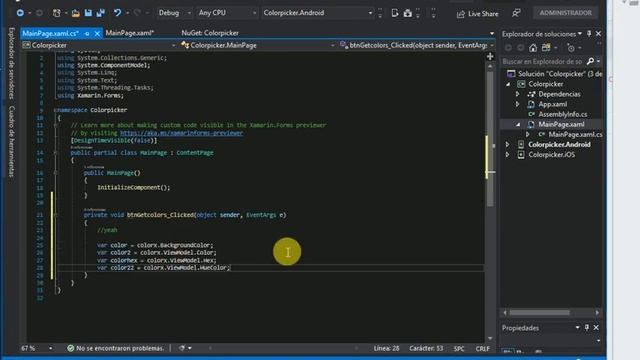Screen dimensions: 640x360
Task: Open the Debug configuration dropdown
Action: (x=174, y=13)
